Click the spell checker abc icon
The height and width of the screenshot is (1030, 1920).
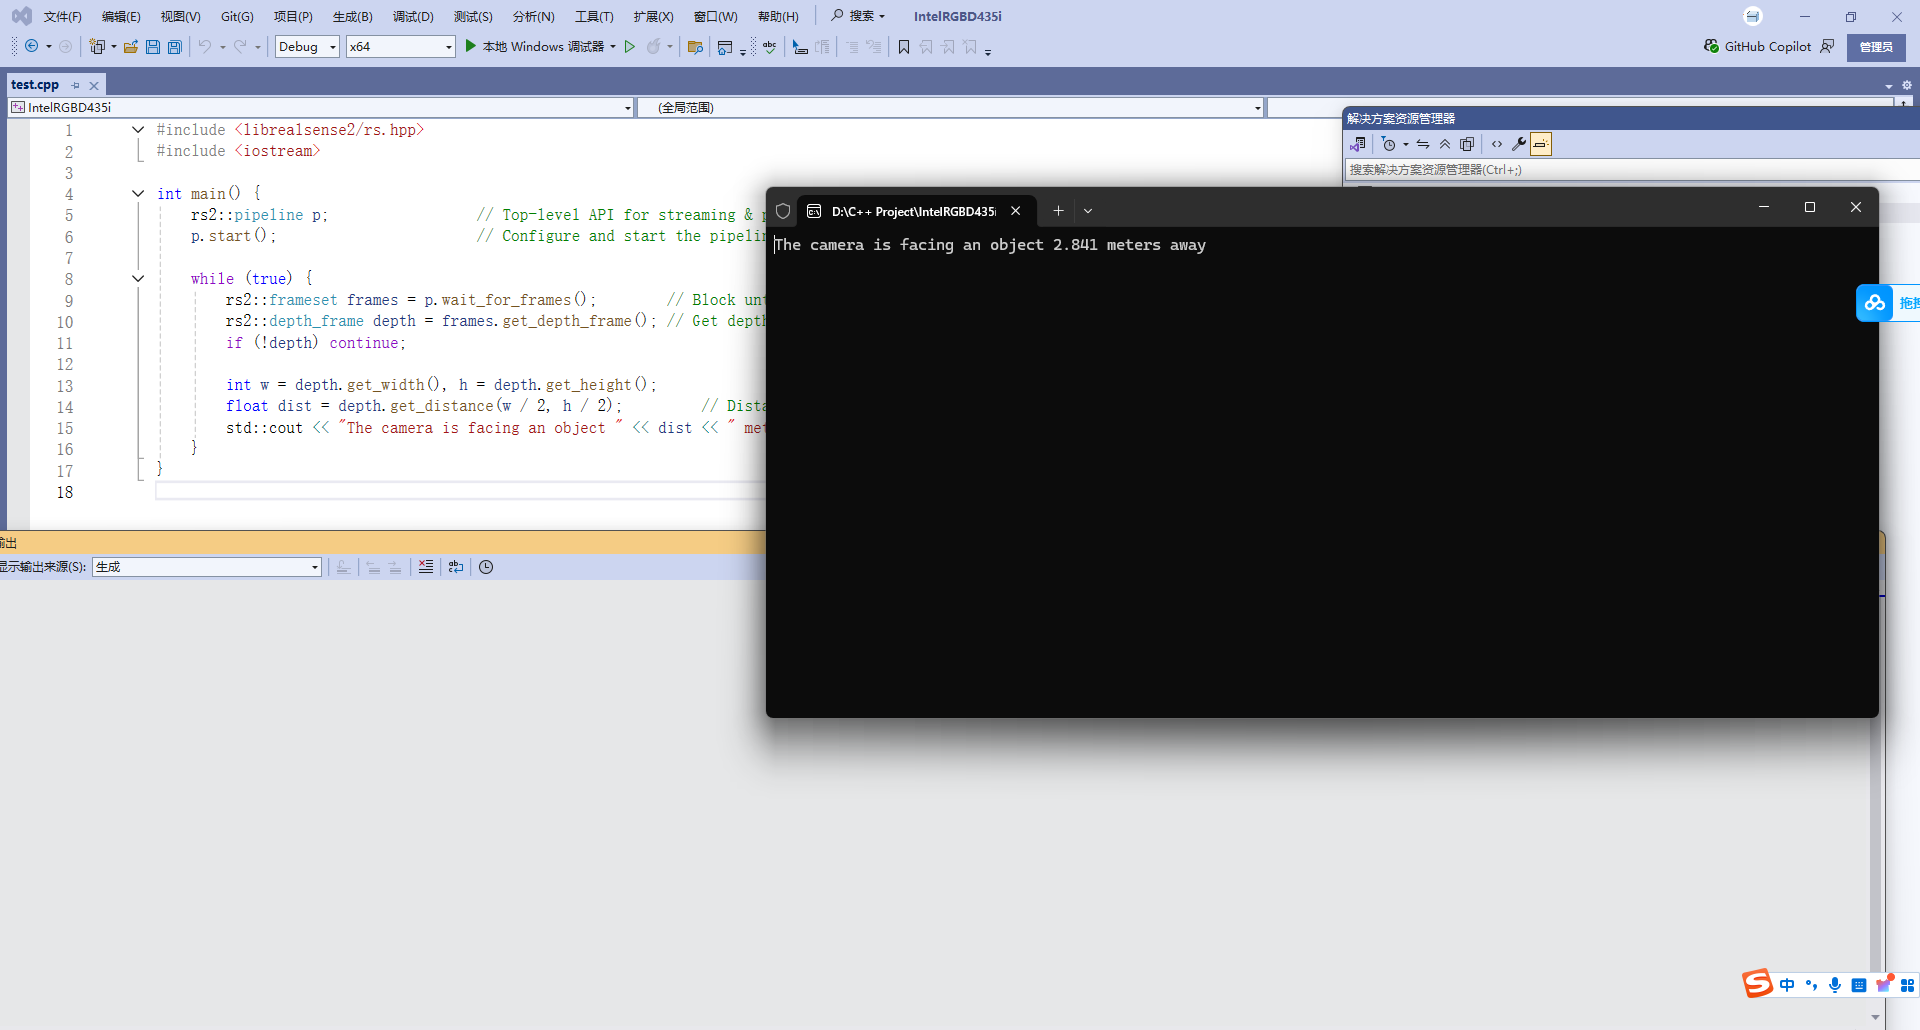pyautogui.click(x=769, y=46)
